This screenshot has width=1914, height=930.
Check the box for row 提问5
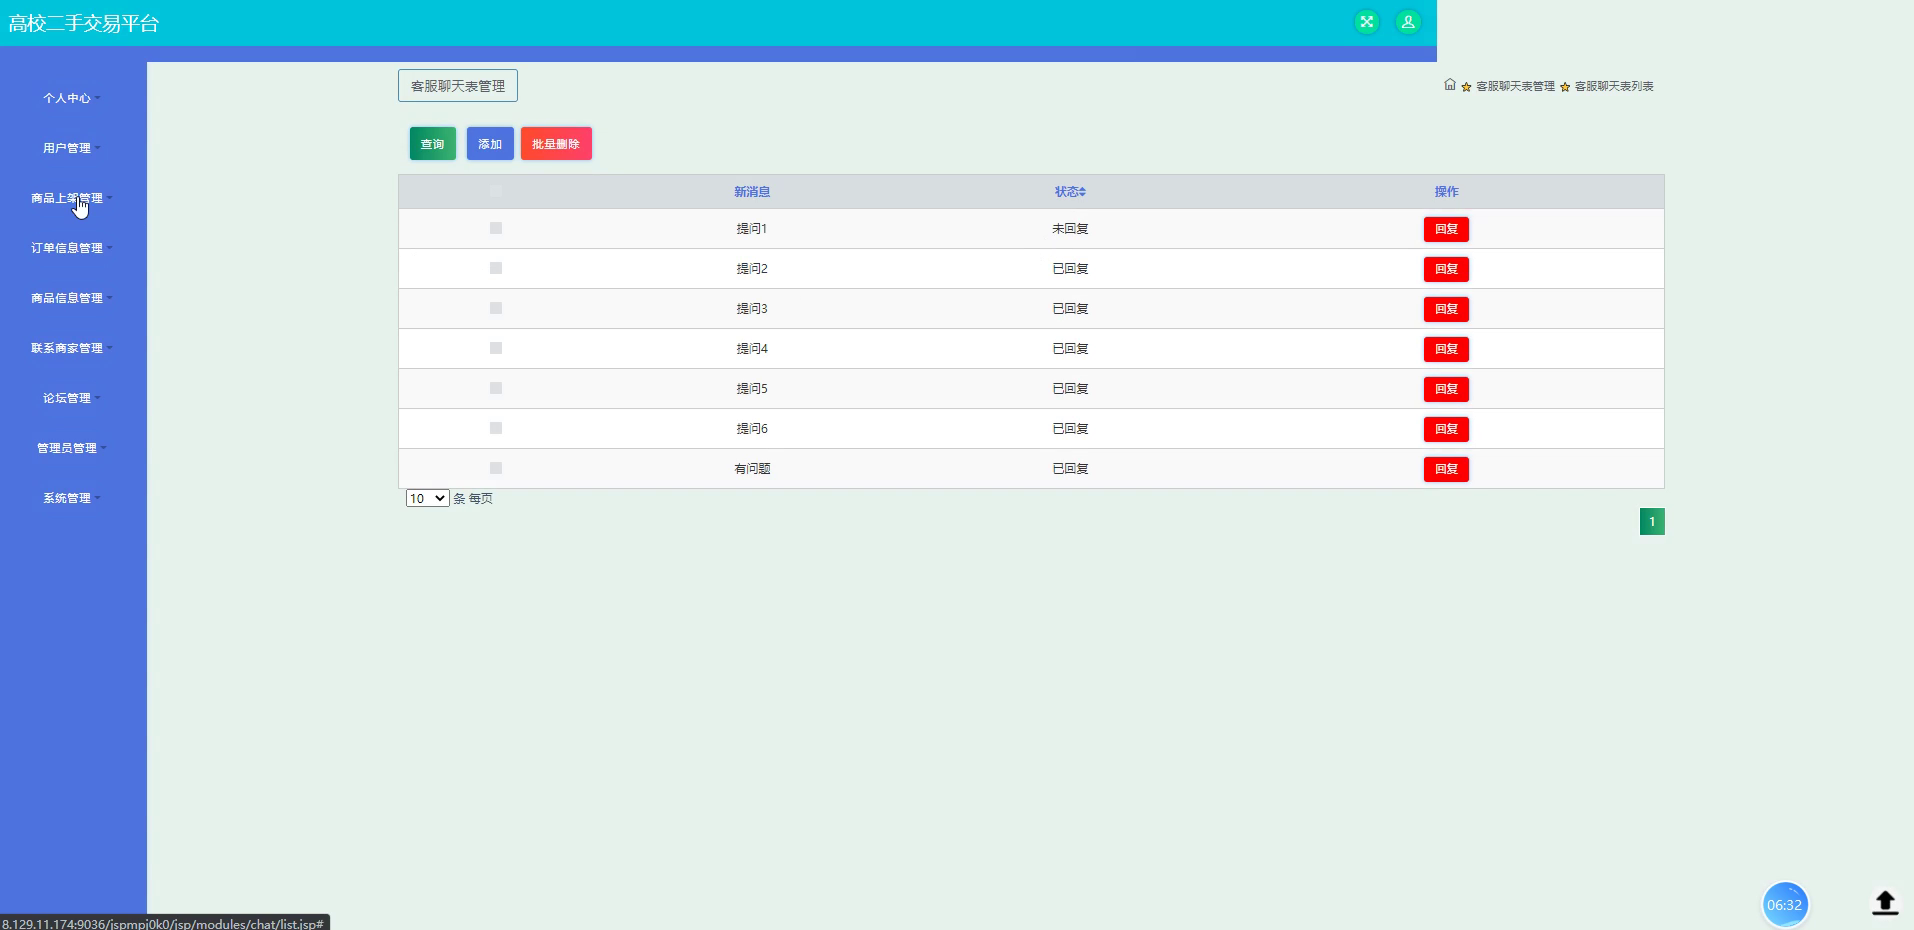(496, 388)
